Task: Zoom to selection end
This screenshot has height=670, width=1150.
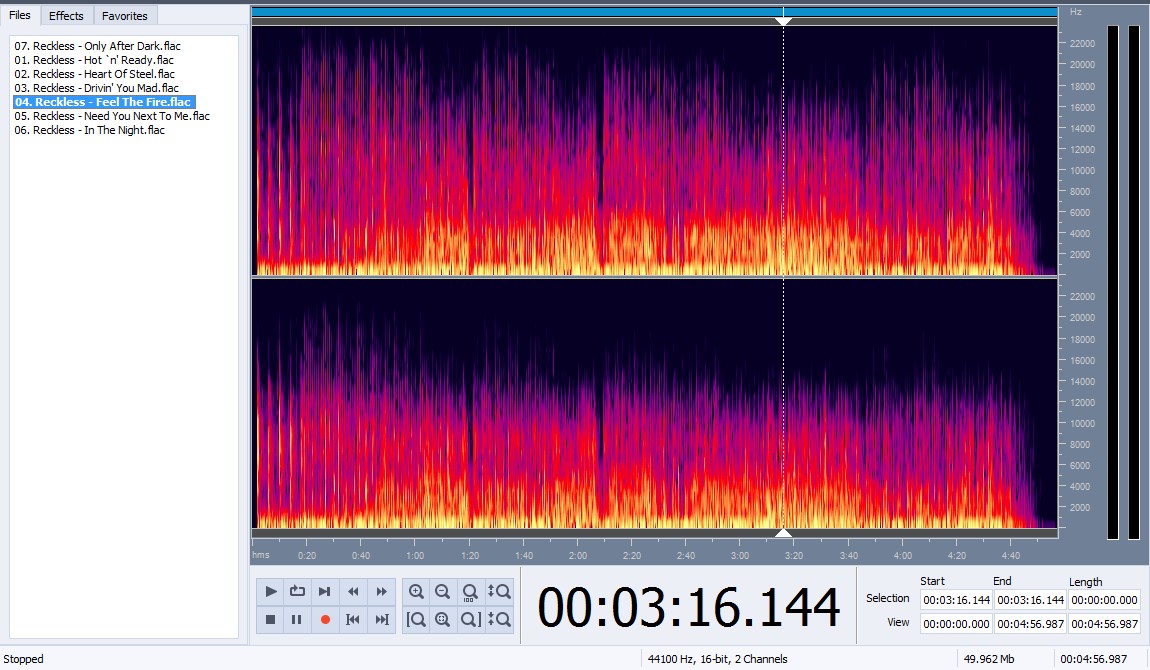Action: click(470, 619)
